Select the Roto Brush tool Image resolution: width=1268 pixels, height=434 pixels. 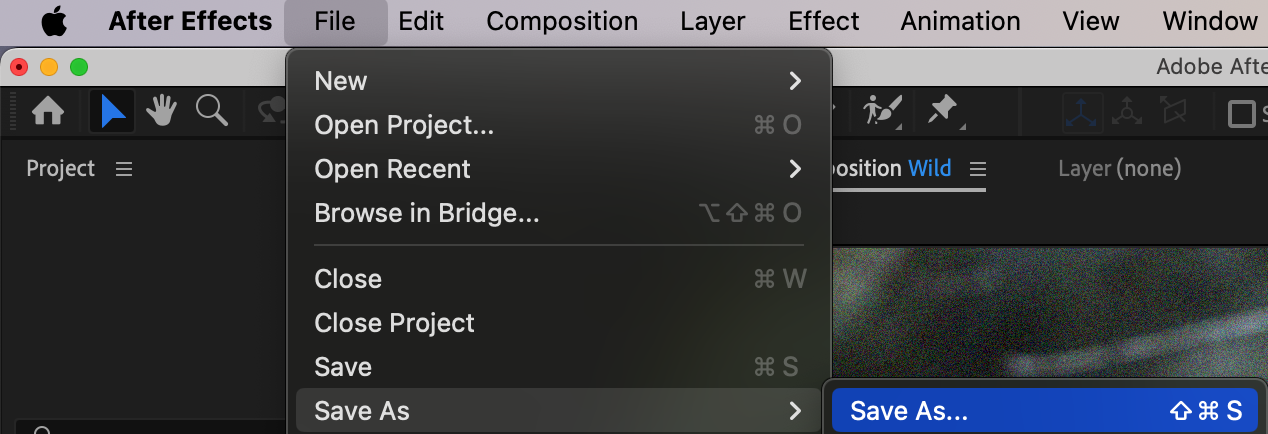(x=881, y=111)
